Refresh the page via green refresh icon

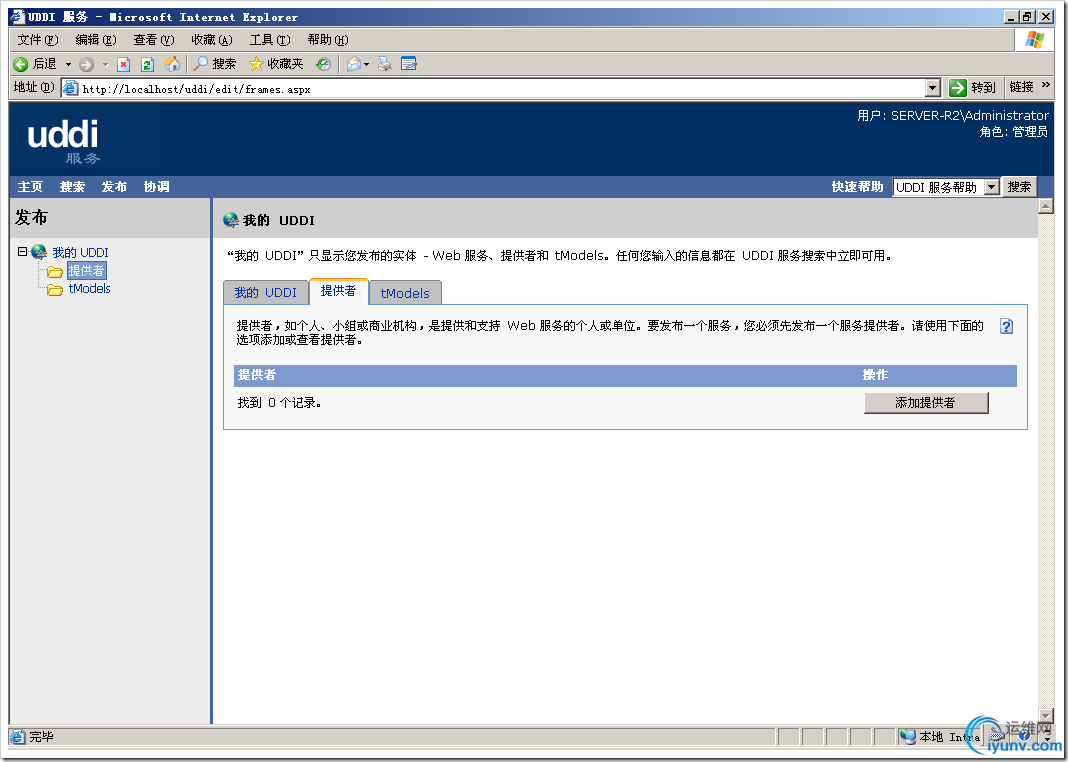pyautogui.click(x=147, y=64)
